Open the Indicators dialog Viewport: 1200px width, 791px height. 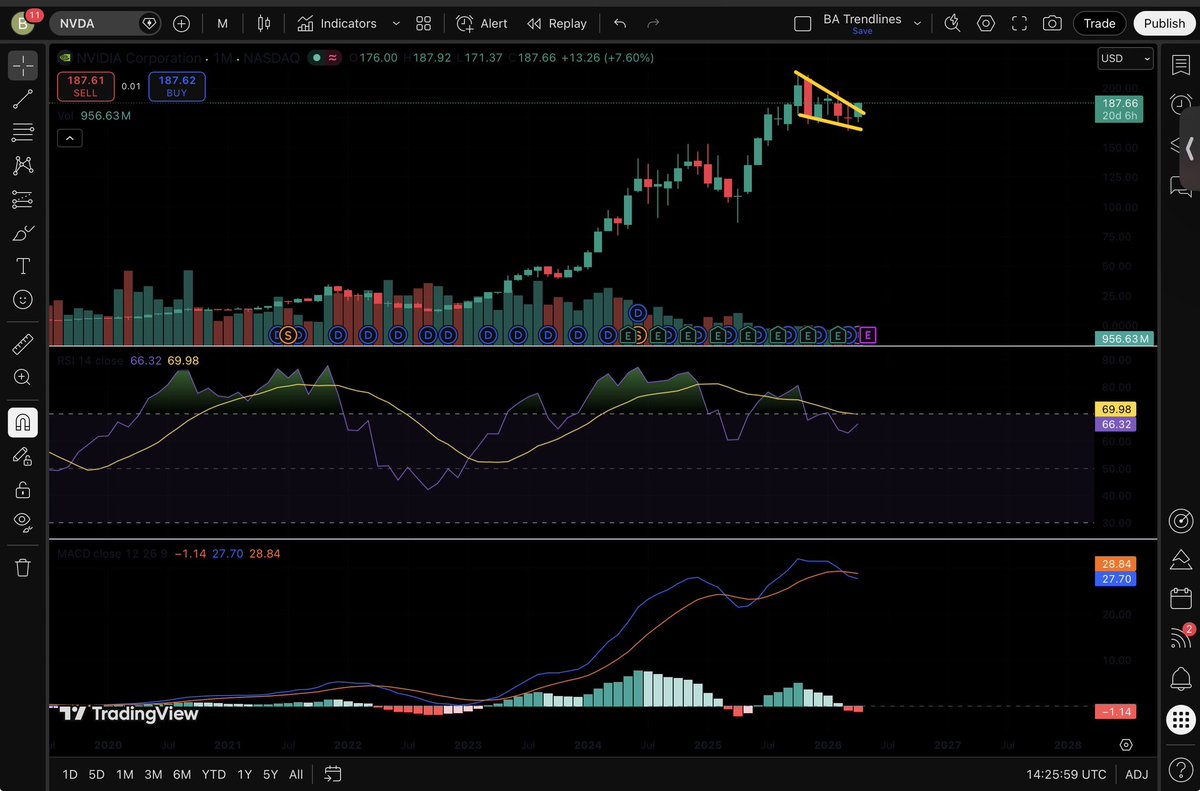(x=337, y=23)
